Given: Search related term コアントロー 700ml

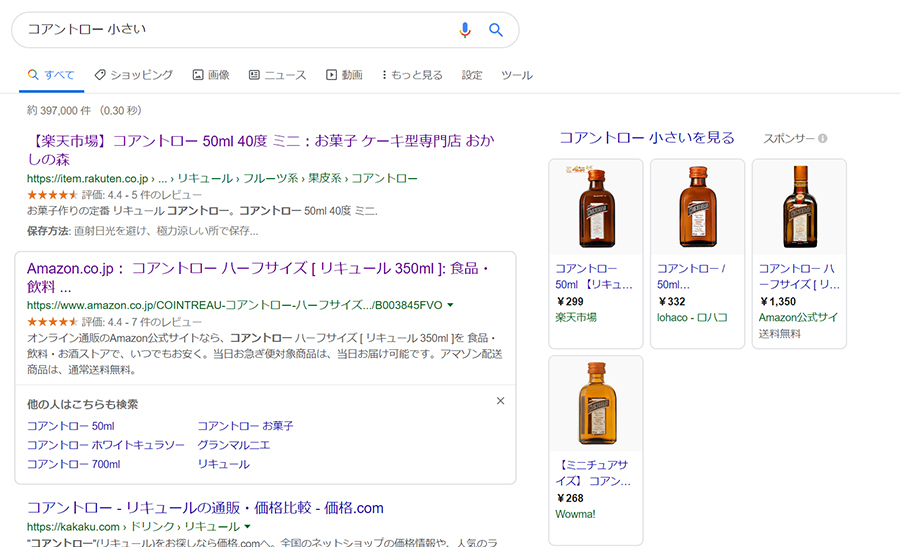Looking at the screenshot, I should click(73, 464).
